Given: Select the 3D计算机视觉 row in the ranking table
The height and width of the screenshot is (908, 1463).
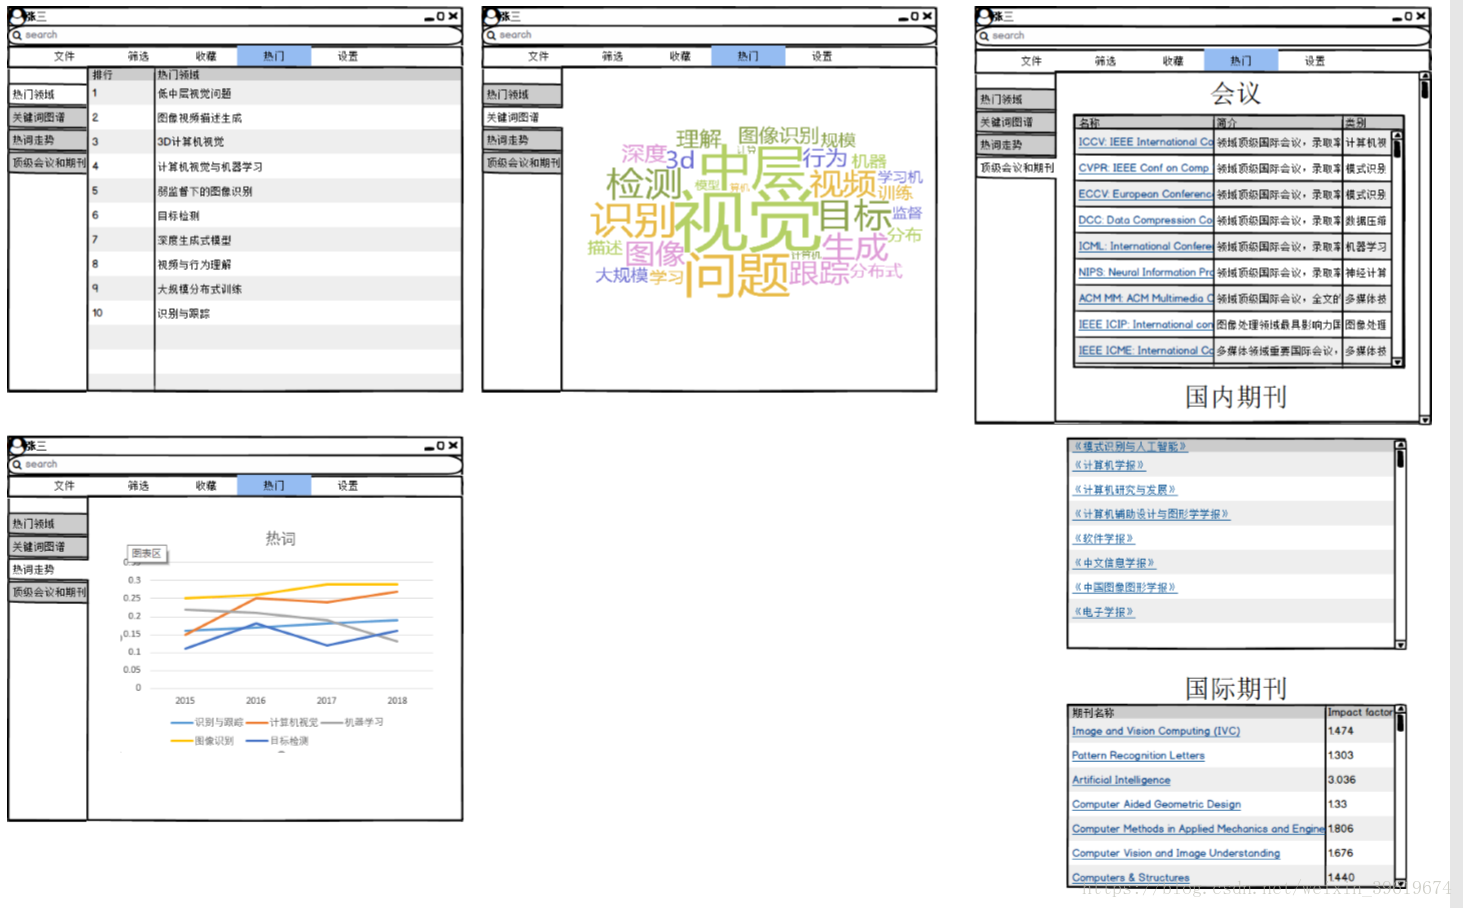Looking at the screenshot, I should click(x=275, y=142).
